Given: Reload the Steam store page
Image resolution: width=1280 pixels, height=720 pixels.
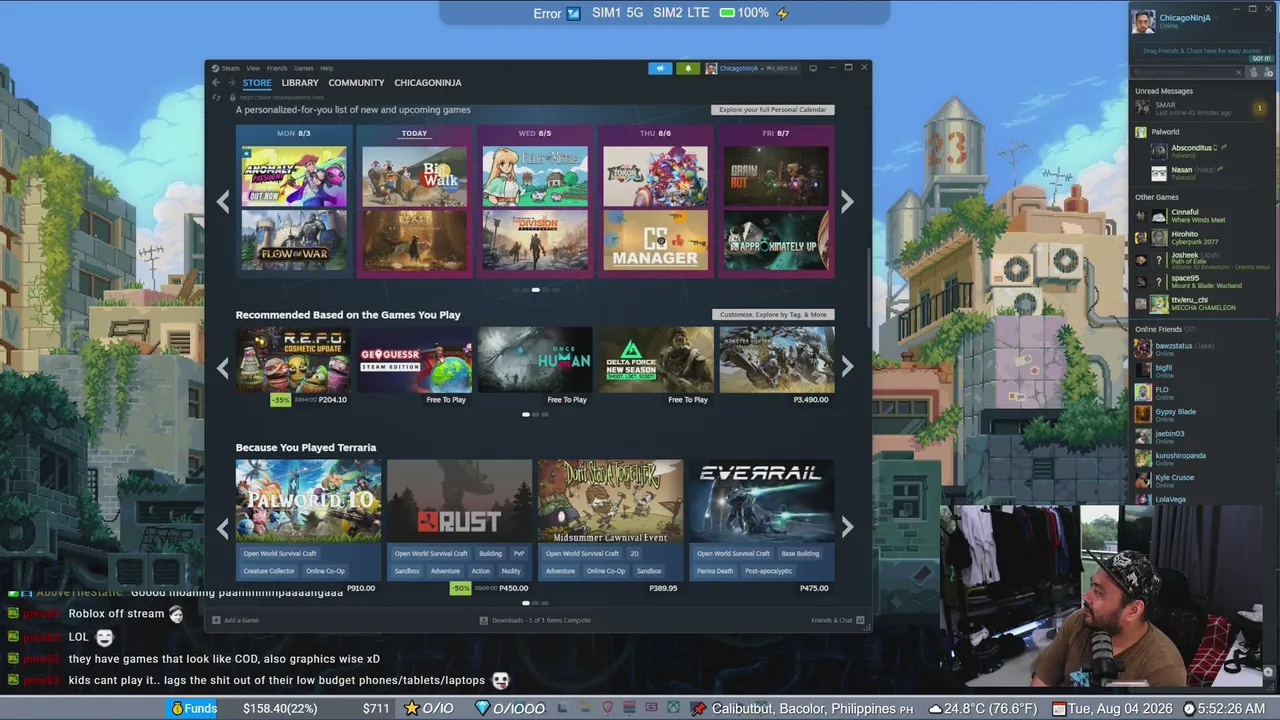Looking at the screenshot, I should [x=217, y=97].
